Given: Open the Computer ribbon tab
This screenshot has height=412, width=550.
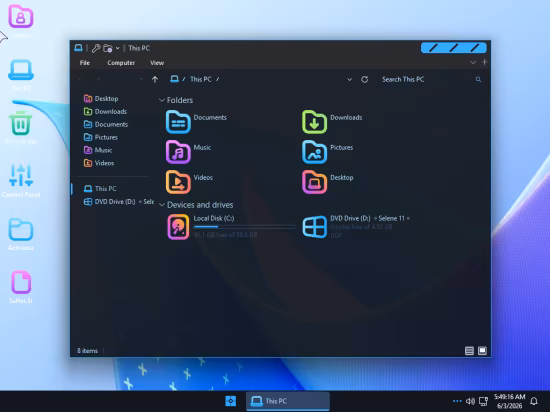Looking at the screenshot, I should (x=121, y=63).
